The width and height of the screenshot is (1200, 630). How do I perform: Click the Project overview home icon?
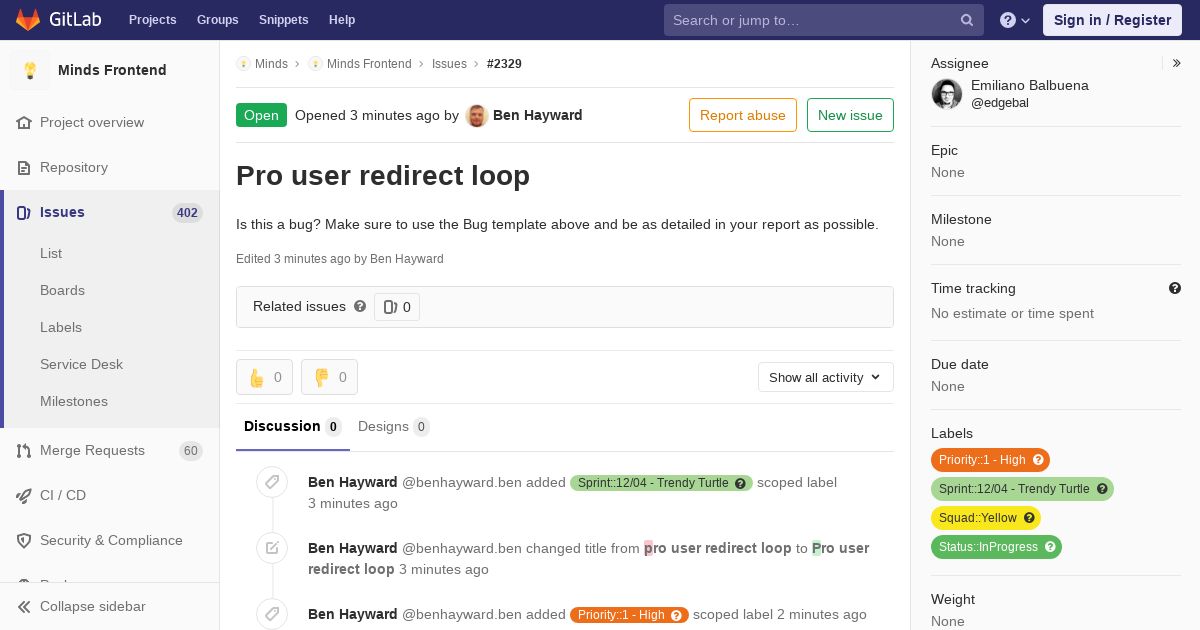tap(24, 122)
